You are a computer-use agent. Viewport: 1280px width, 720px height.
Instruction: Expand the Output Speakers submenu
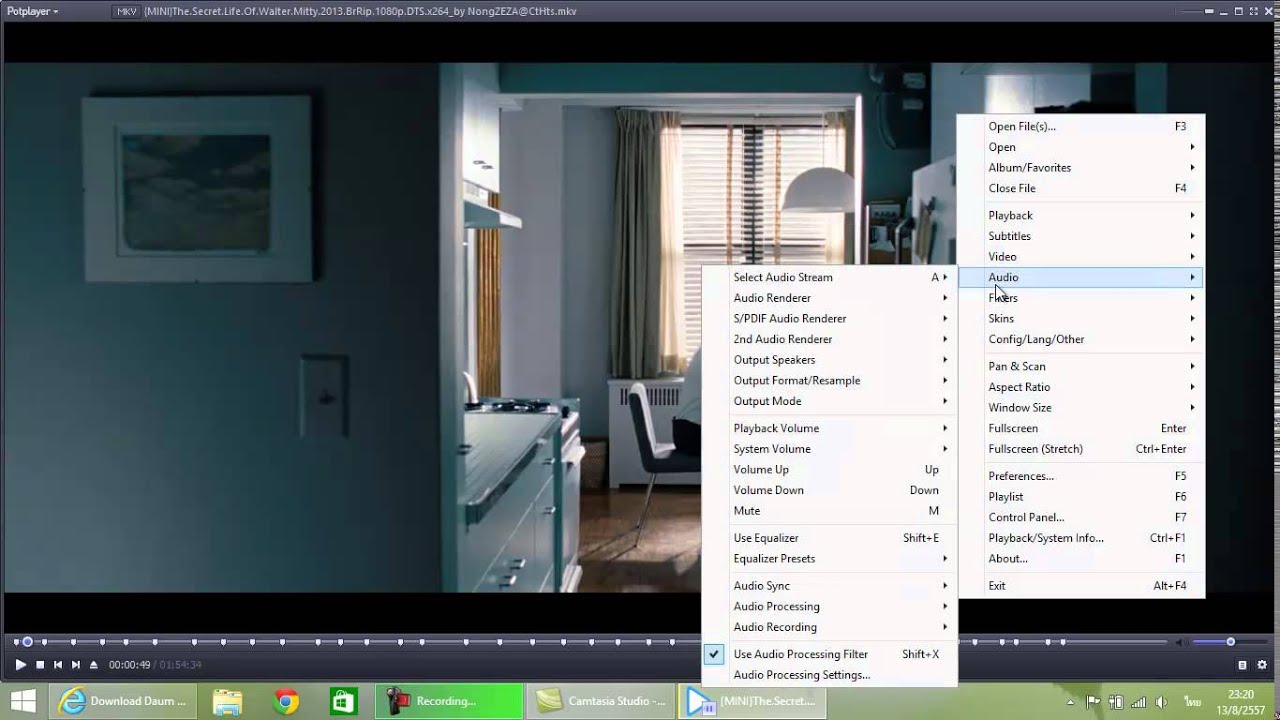click(x=829, y=360)
